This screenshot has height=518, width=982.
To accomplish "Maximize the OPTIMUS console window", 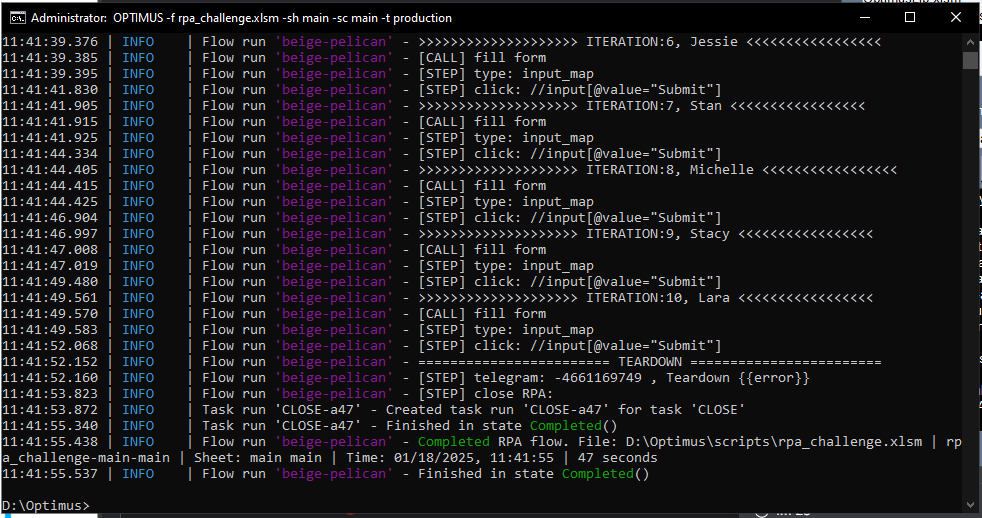I will coord(910,18).
